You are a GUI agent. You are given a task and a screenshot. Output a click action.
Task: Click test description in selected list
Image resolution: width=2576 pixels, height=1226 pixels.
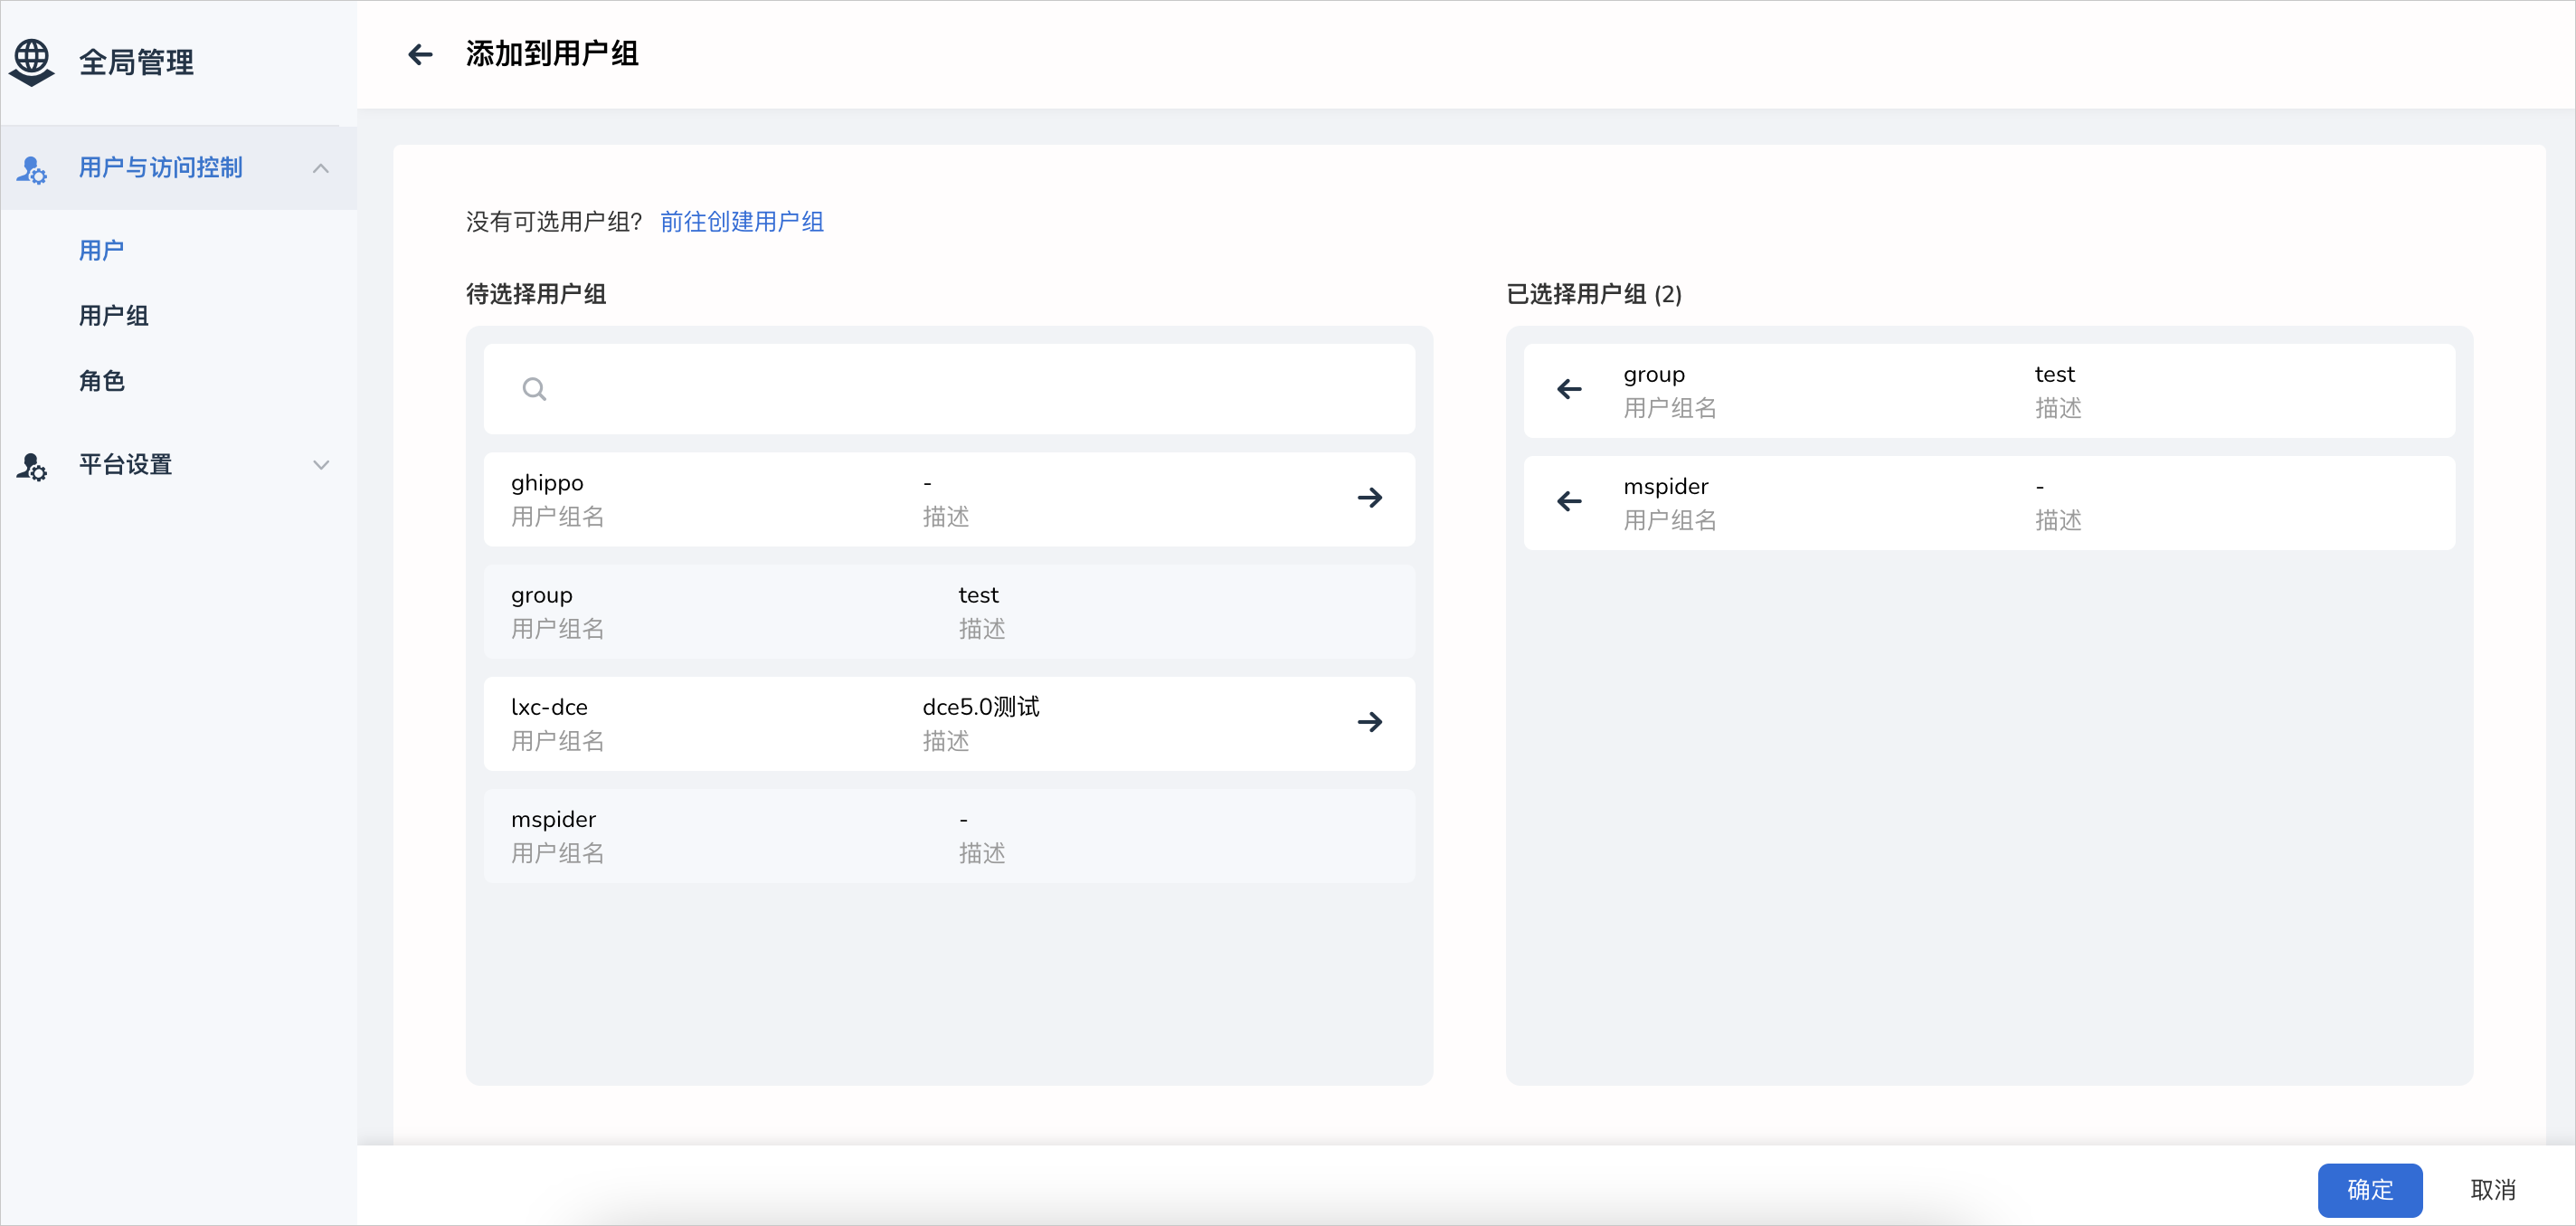[x=2054, y=374]
